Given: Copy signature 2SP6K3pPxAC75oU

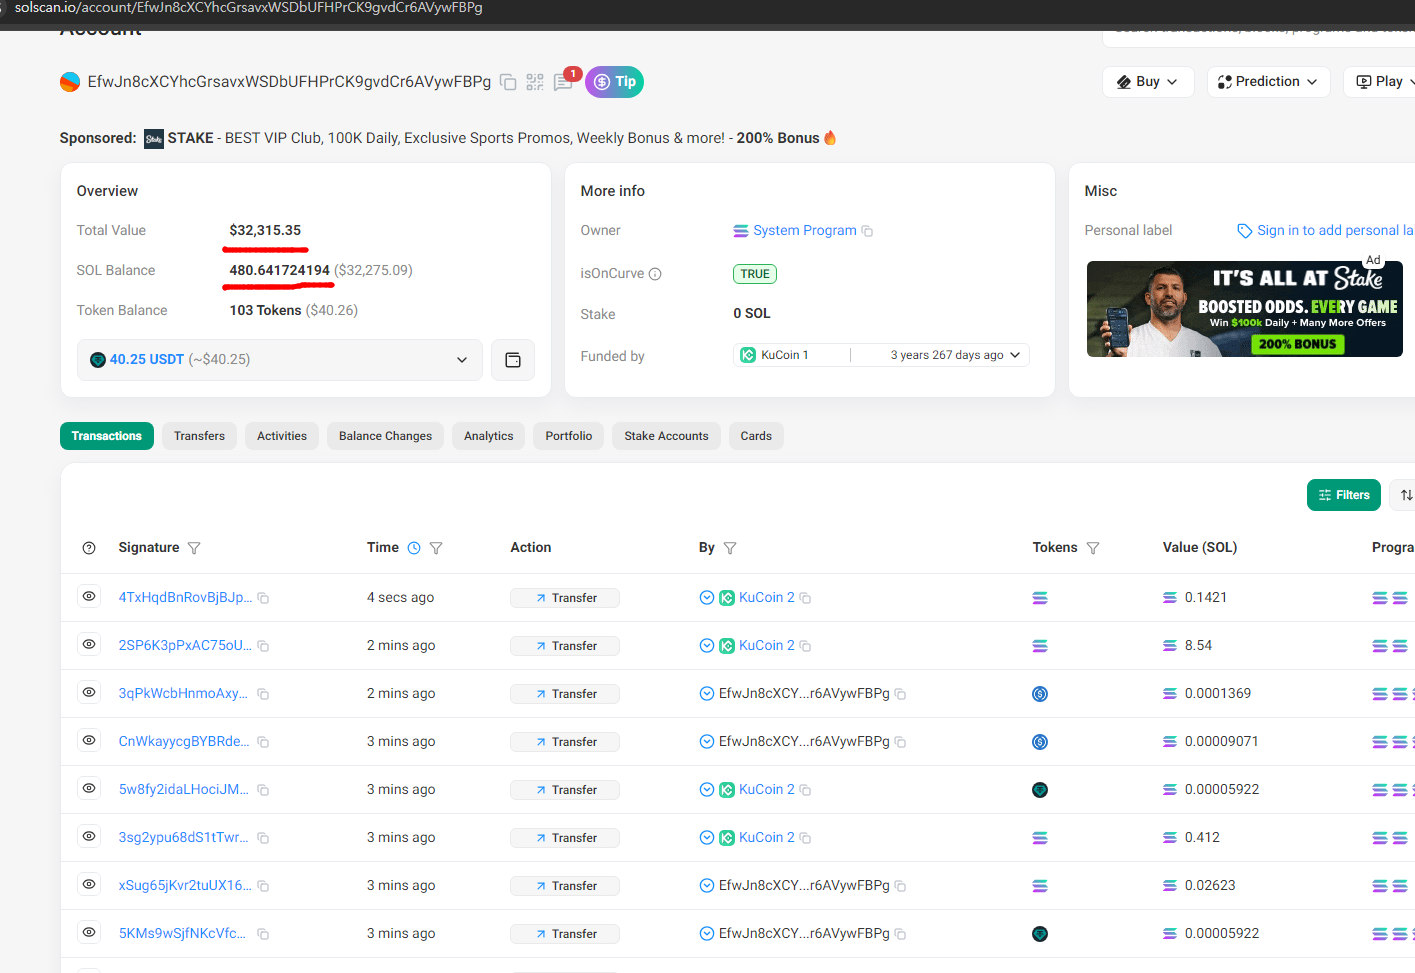Looking at the screenshot, I should click(263, 646).
